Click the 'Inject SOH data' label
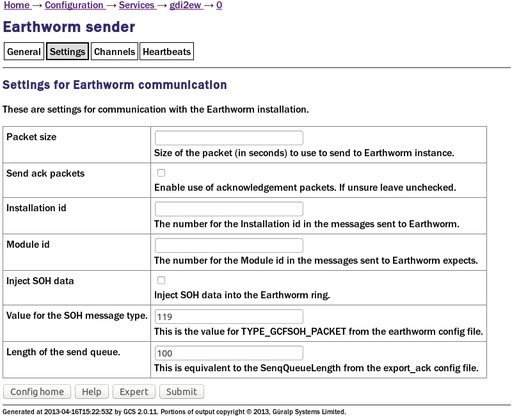The image size is (512, 418). pos(40,281)
